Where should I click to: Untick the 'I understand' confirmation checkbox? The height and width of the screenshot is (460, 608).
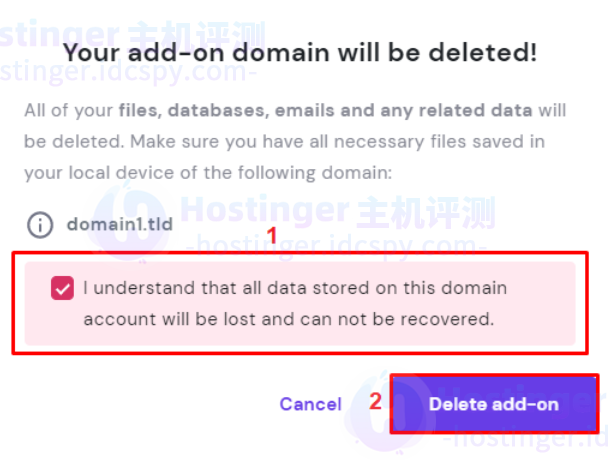[x=63, y=289]
